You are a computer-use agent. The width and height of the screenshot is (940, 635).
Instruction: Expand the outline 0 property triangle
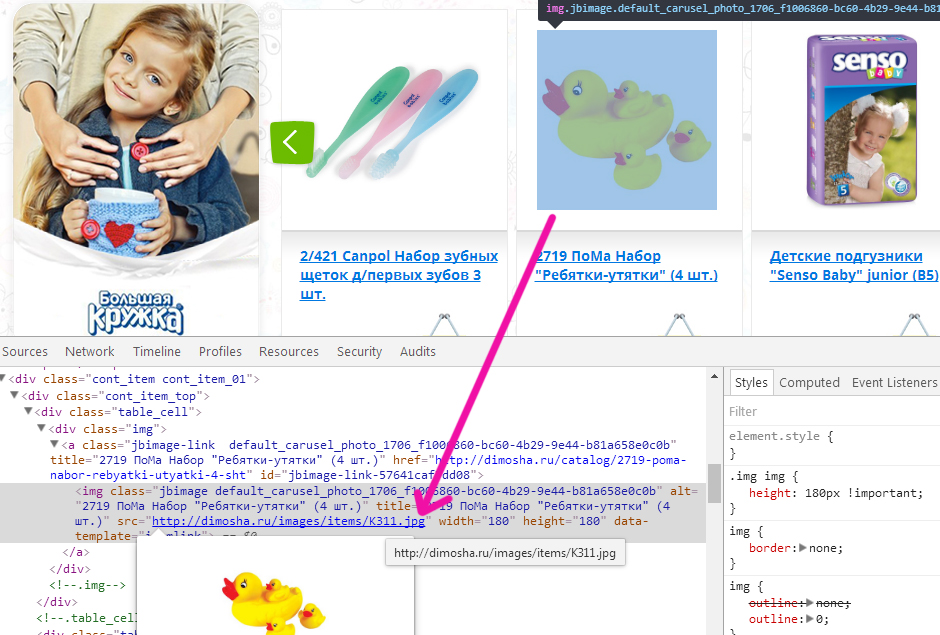point(809,619)
